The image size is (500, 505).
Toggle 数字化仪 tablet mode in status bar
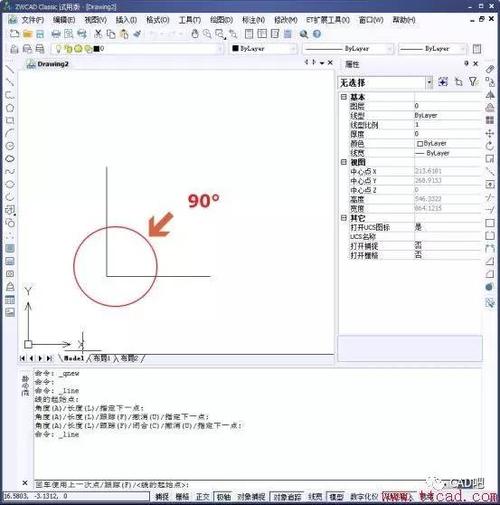(x=364, y=497)
